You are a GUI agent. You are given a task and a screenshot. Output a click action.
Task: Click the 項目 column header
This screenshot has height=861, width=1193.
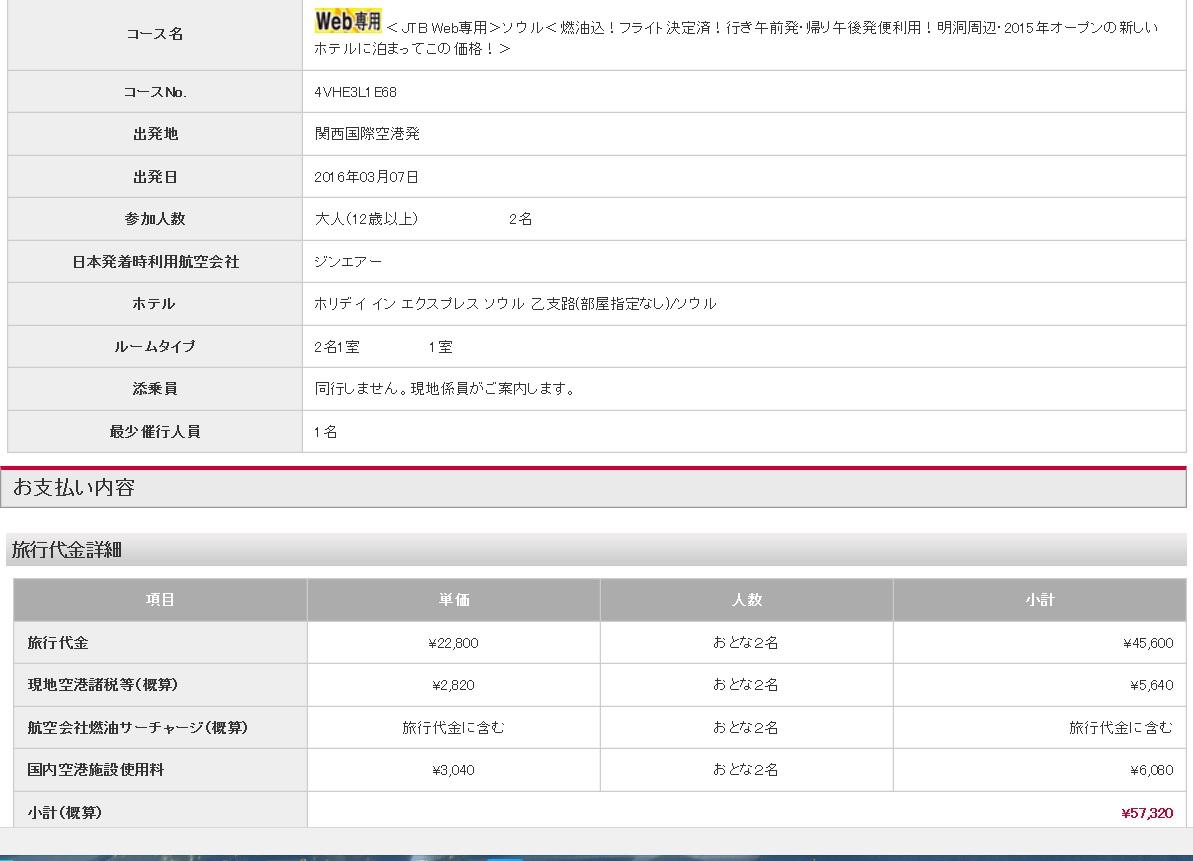pyautogui.click(x=160, y=600)
